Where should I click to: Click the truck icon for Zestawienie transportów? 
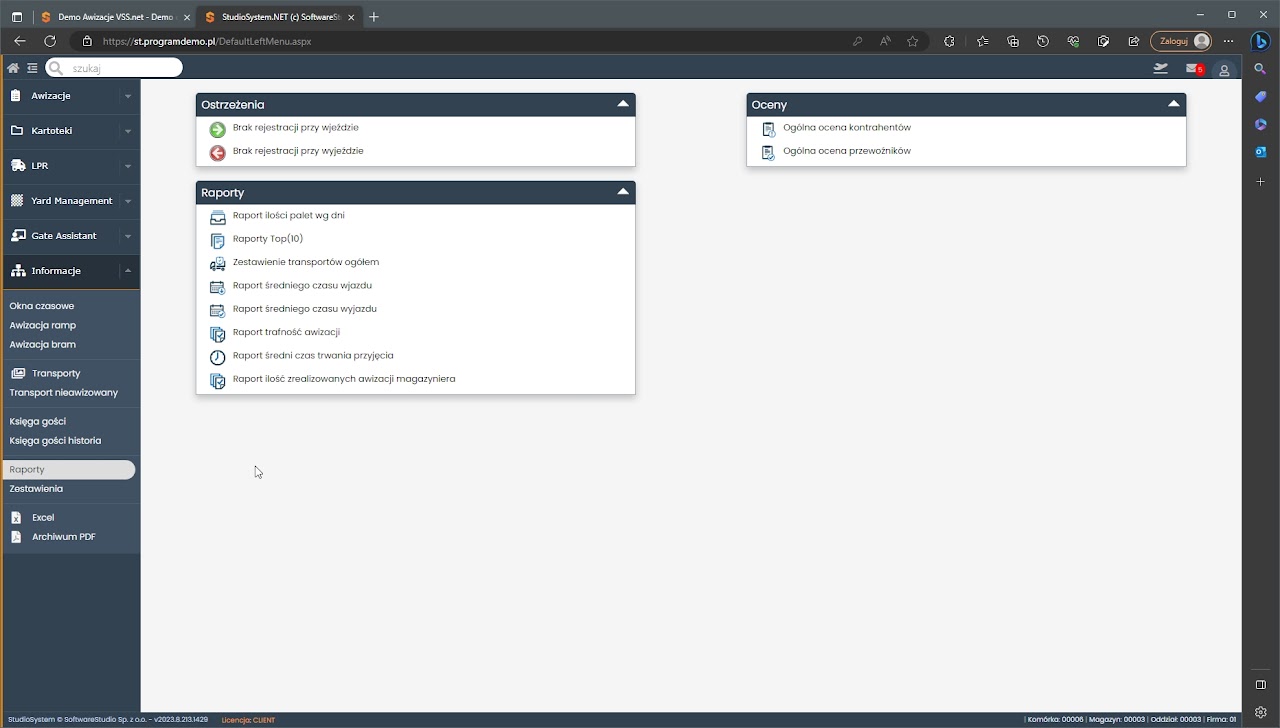click(x=217, y=263)
